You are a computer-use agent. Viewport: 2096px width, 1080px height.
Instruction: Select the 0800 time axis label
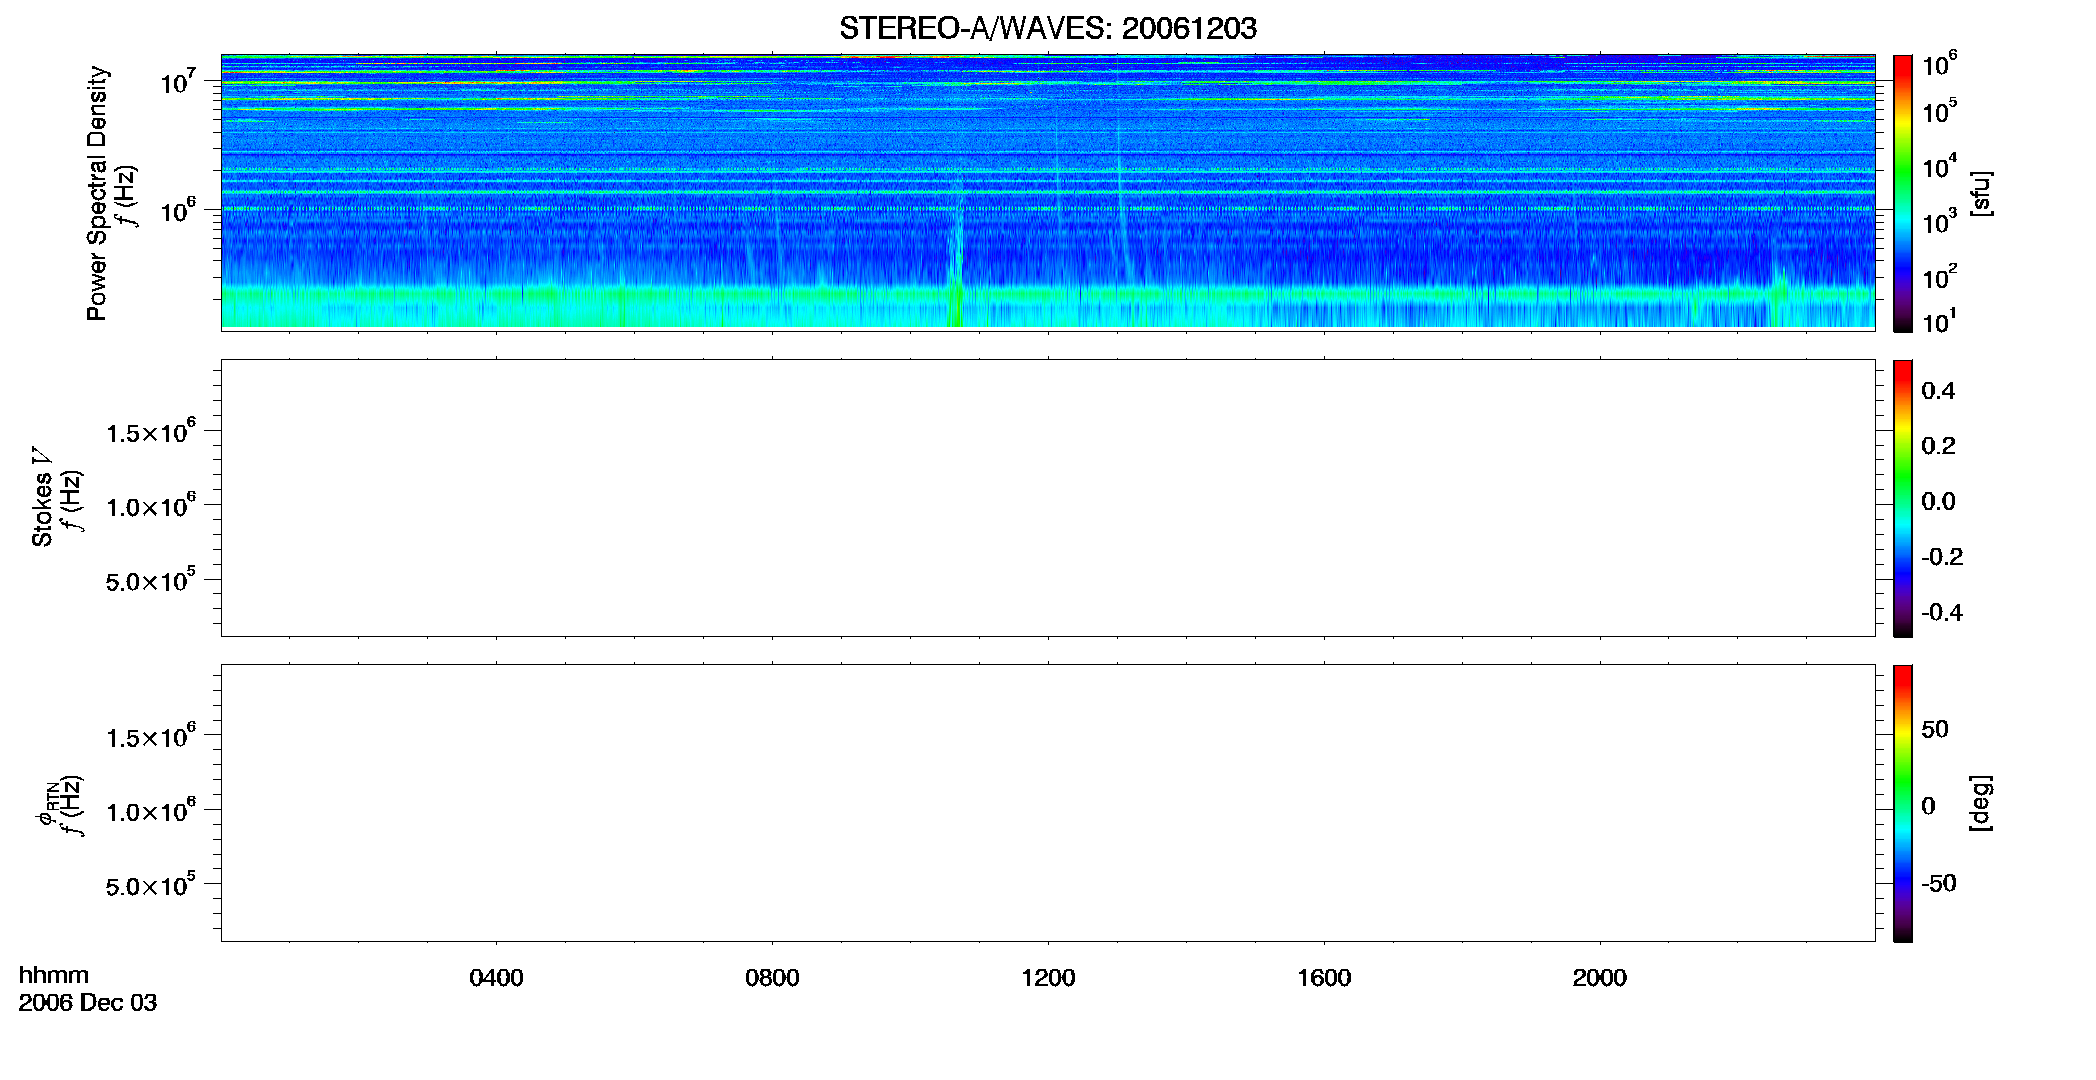[772, 978]
